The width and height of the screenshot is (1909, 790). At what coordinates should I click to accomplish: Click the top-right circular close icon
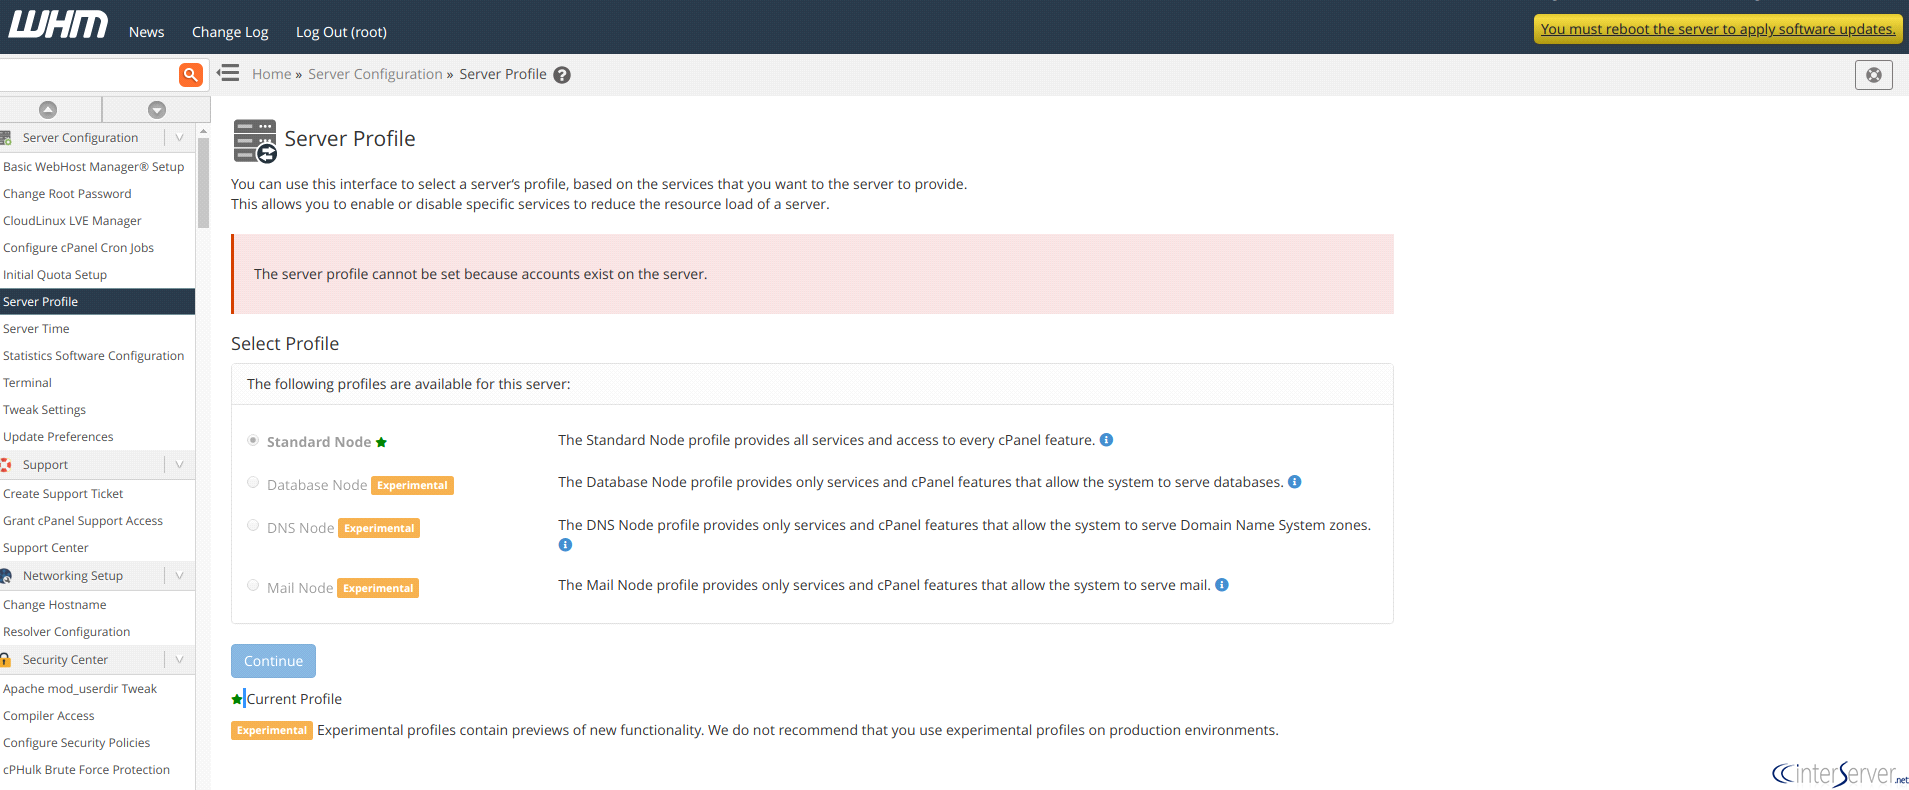tap(1873, 75)
